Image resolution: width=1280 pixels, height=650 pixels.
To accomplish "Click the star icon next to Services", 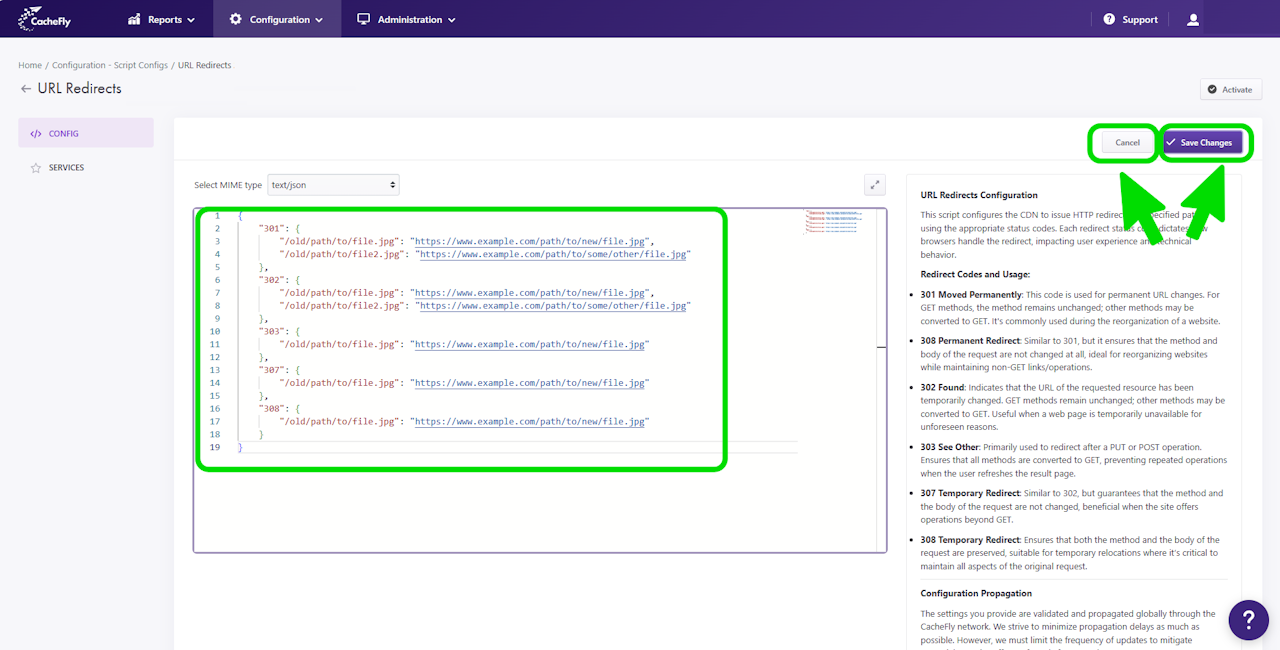I will 35,168.
